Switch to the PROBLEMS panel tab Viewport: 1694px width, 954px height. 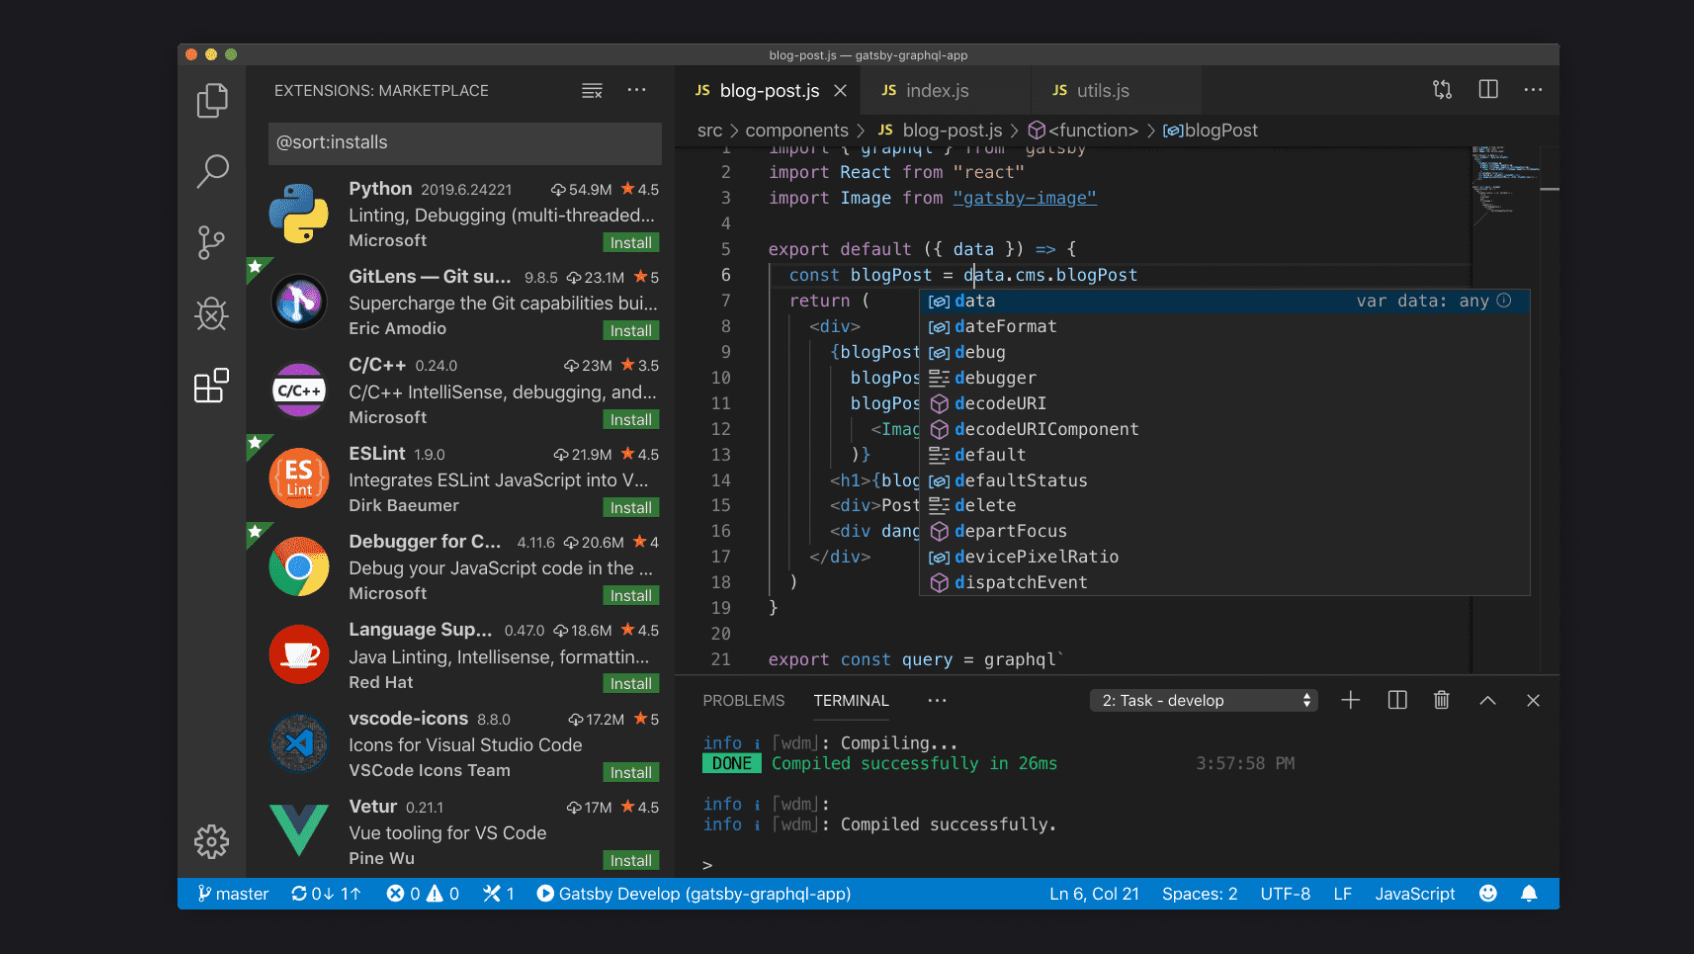(743, 700)
